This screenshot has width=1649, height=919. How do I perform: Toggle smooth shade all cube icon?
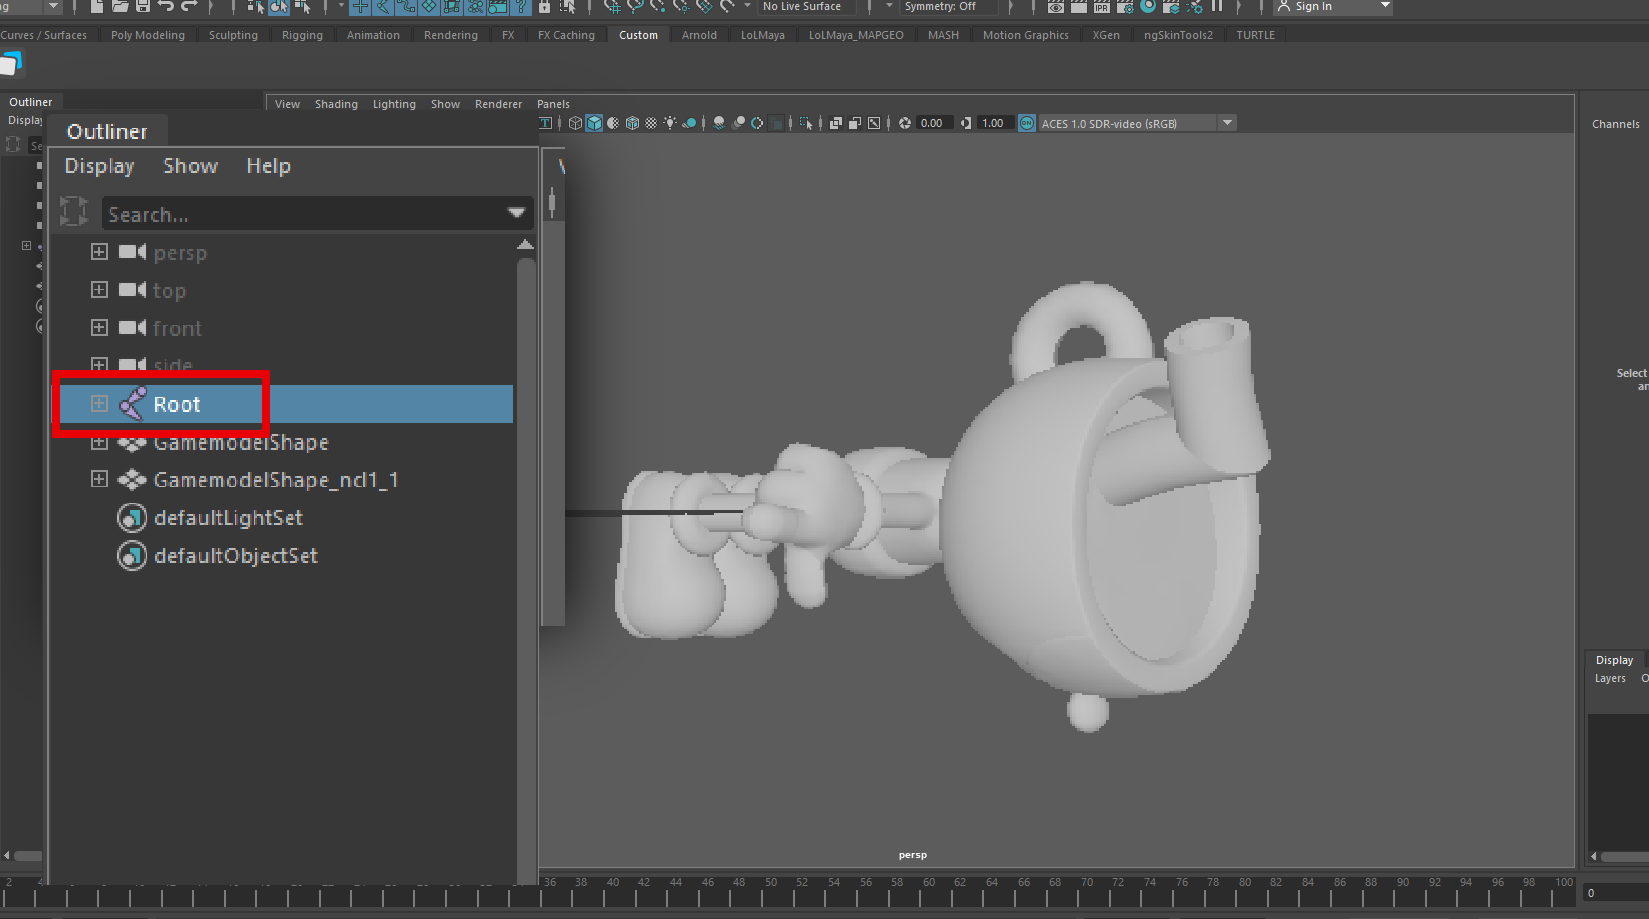click(x=594, y=123)
